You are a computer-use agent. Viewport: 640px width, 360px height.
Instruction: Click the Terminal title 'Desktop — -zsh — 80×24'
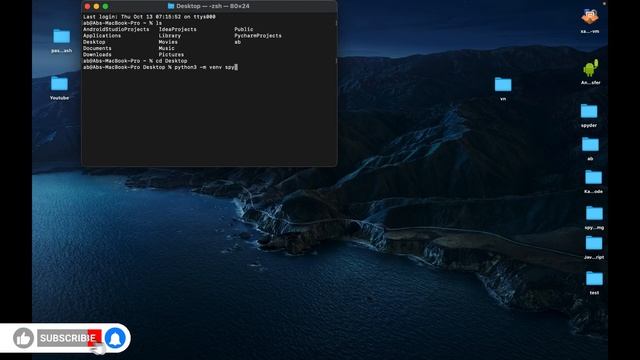[x=213, y=6]
